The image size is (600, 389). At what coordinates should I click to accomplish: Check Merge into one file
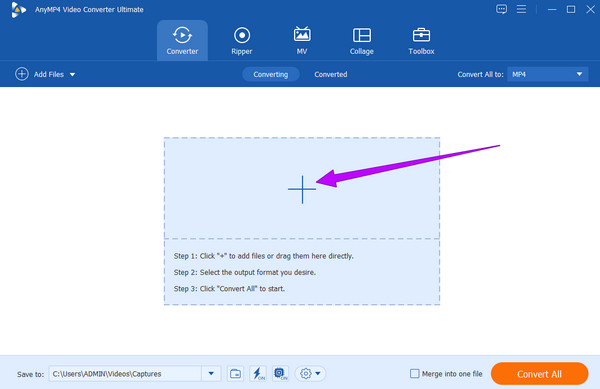[x=414, y=374]
